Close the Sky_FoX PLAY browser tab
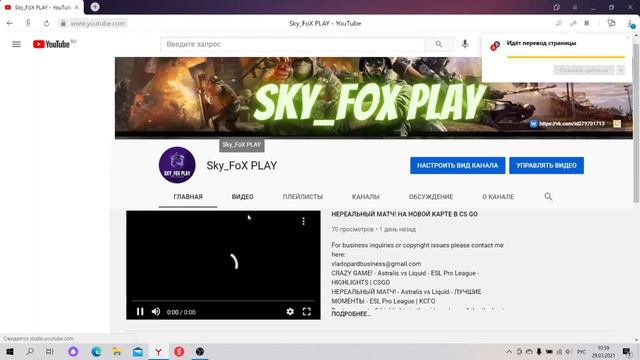The image size is (640, 360). click(x=76, y=7)
